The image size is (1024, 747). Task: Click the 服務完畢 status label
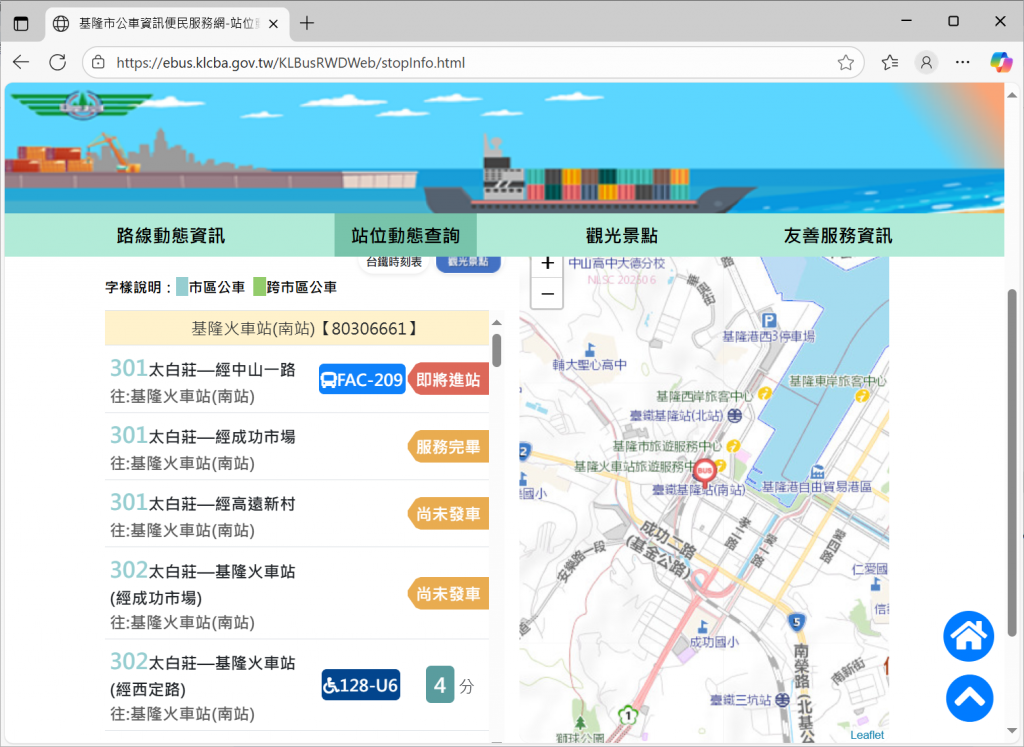448,447
